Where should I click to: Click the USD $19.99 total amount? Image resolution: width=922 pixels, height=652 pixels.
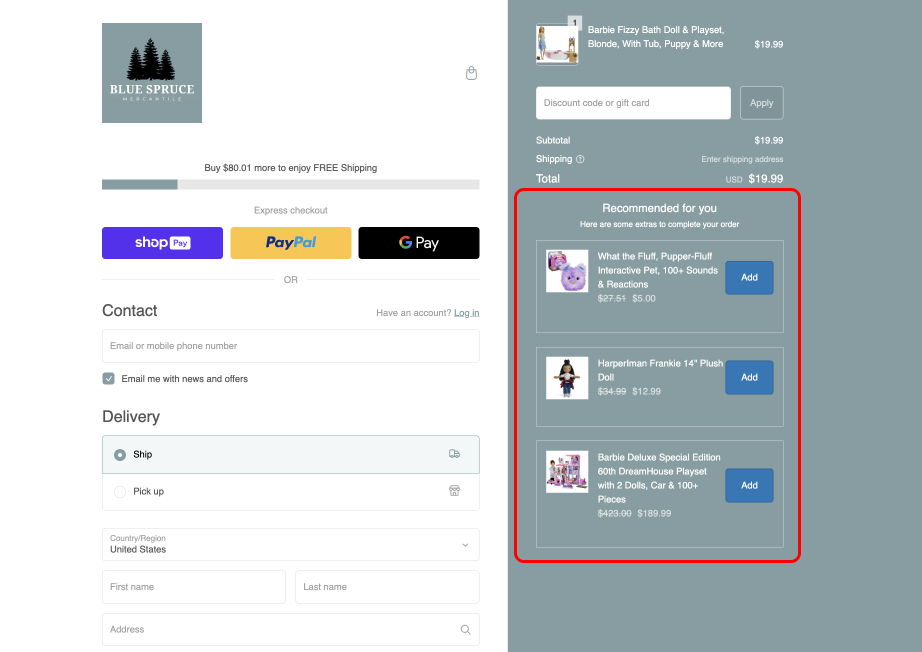click(754, 179)
